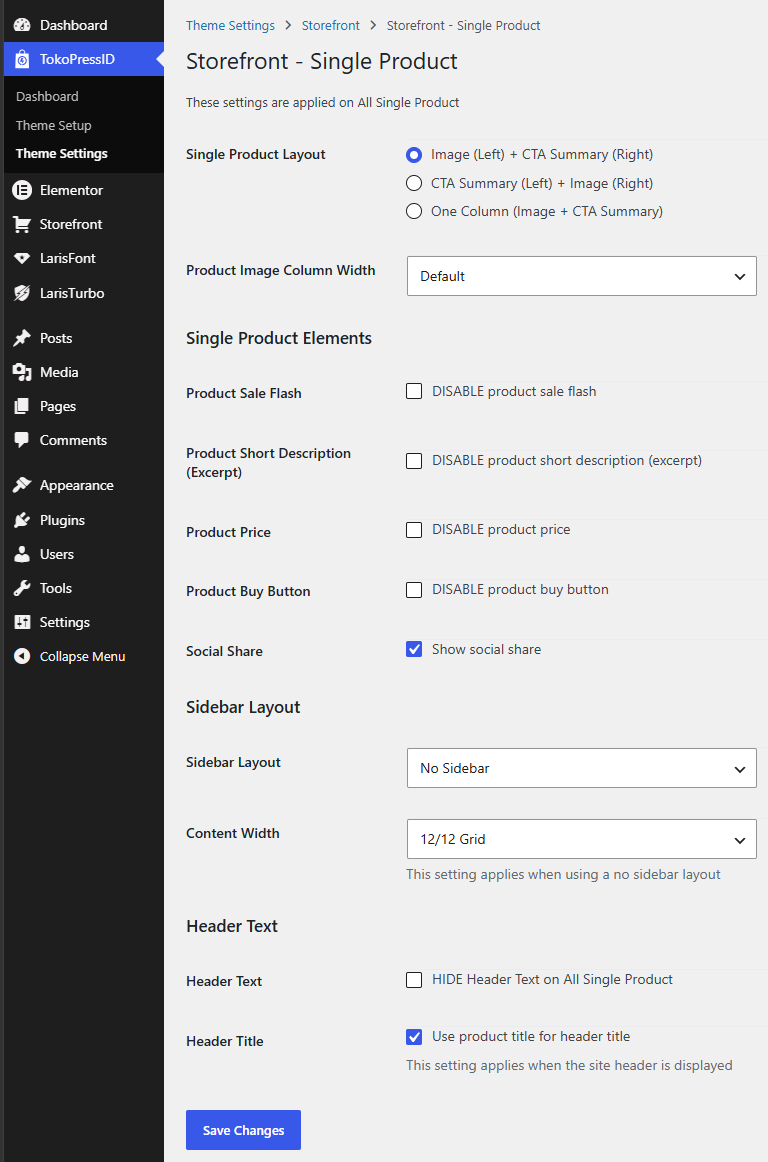
Task: Click the Collapse Menu label
Action: (x=82, y=657)
